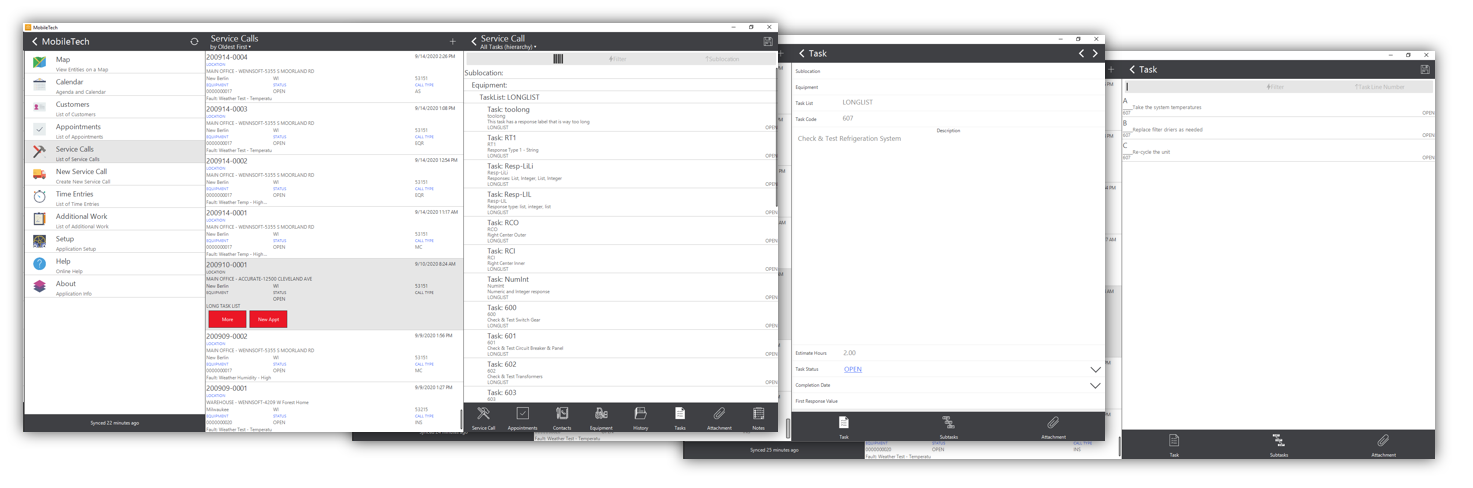Click the barcode scan icon in Service Call
Image resolution: width=1473 pixels, height=488 pixels.
tap(557, 59)
